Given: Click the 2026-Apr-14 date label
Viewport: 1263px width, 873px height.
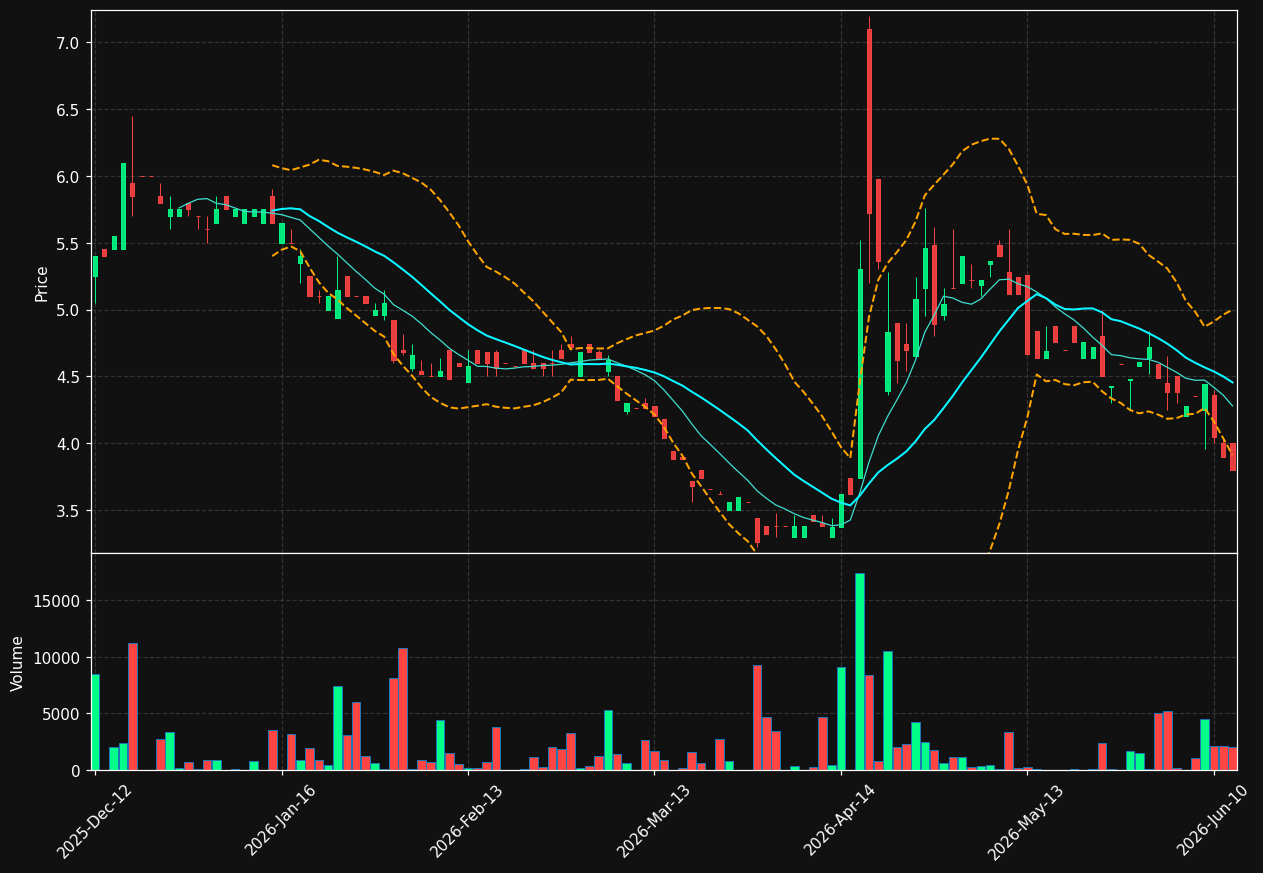Looking at the screenshot, I should (x=840, y=821).
